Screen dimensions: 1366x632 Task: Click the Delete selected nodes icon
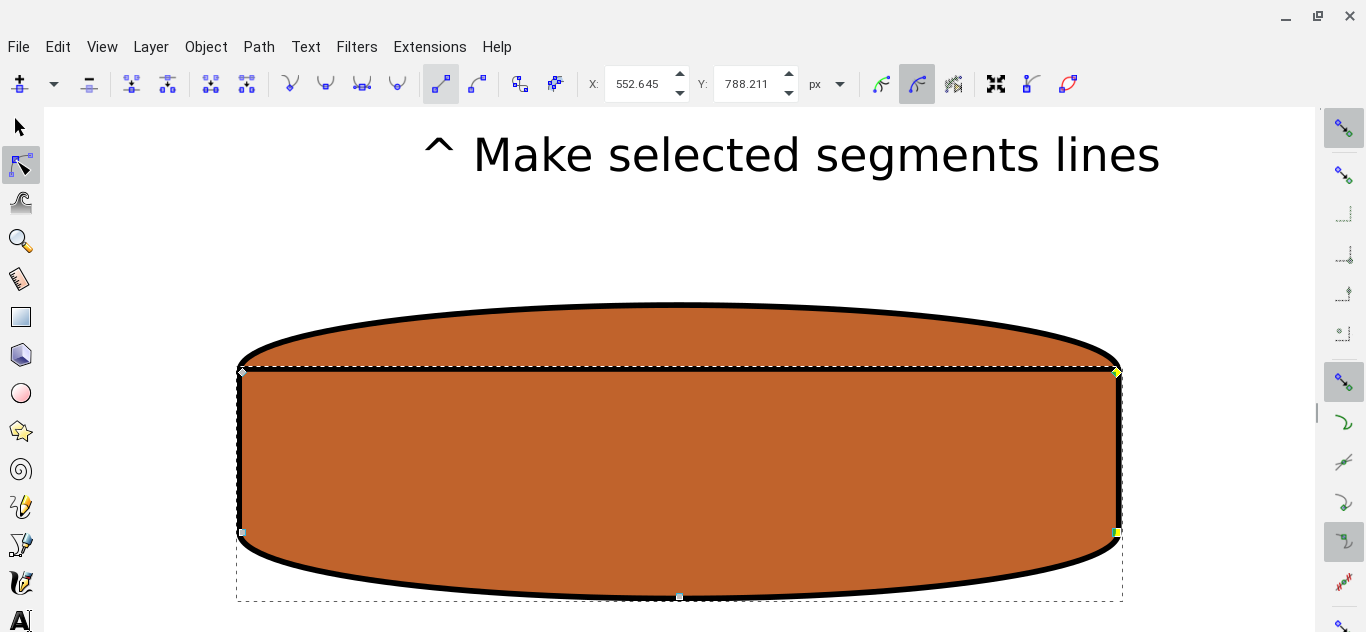point(89,84)
